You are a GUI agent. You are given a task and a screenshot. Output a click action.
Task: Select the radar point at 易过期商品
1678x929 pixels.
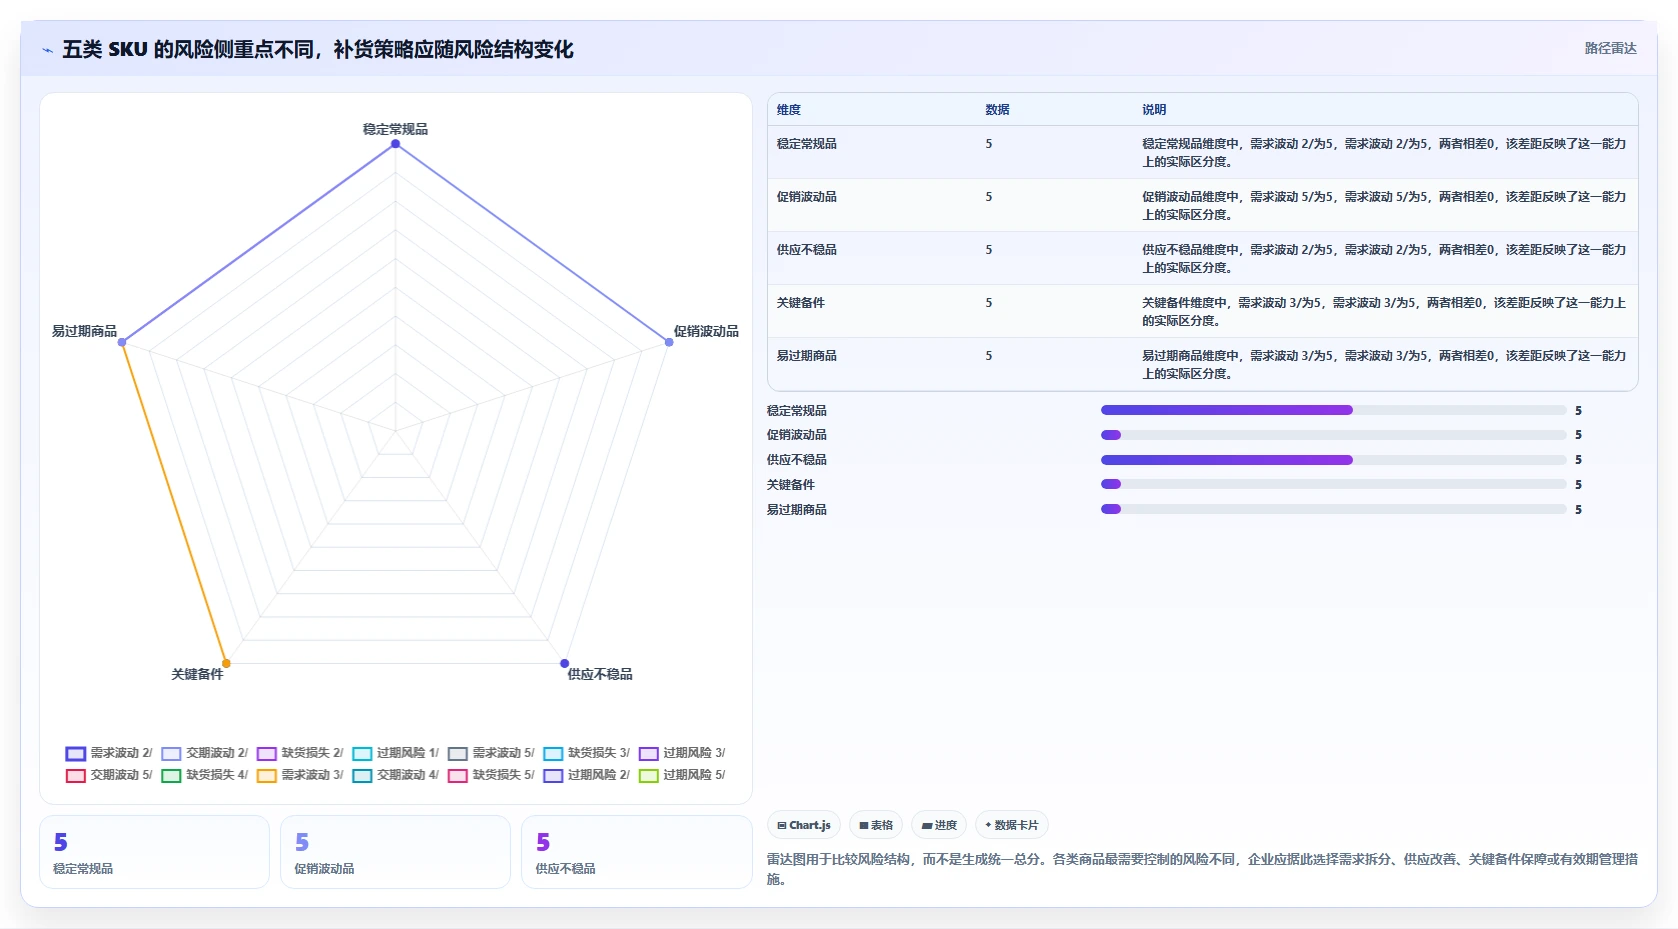122,342
